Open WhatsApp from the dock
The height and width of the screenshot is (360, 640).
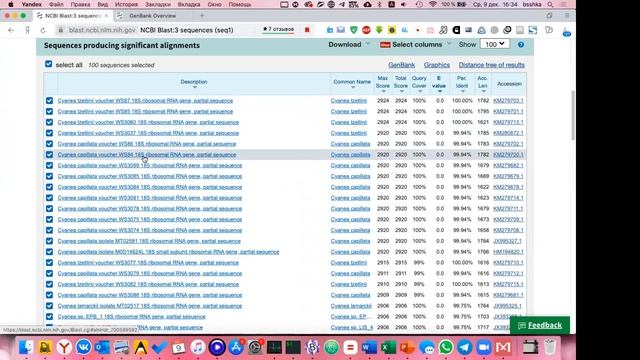tap(446, 347)
